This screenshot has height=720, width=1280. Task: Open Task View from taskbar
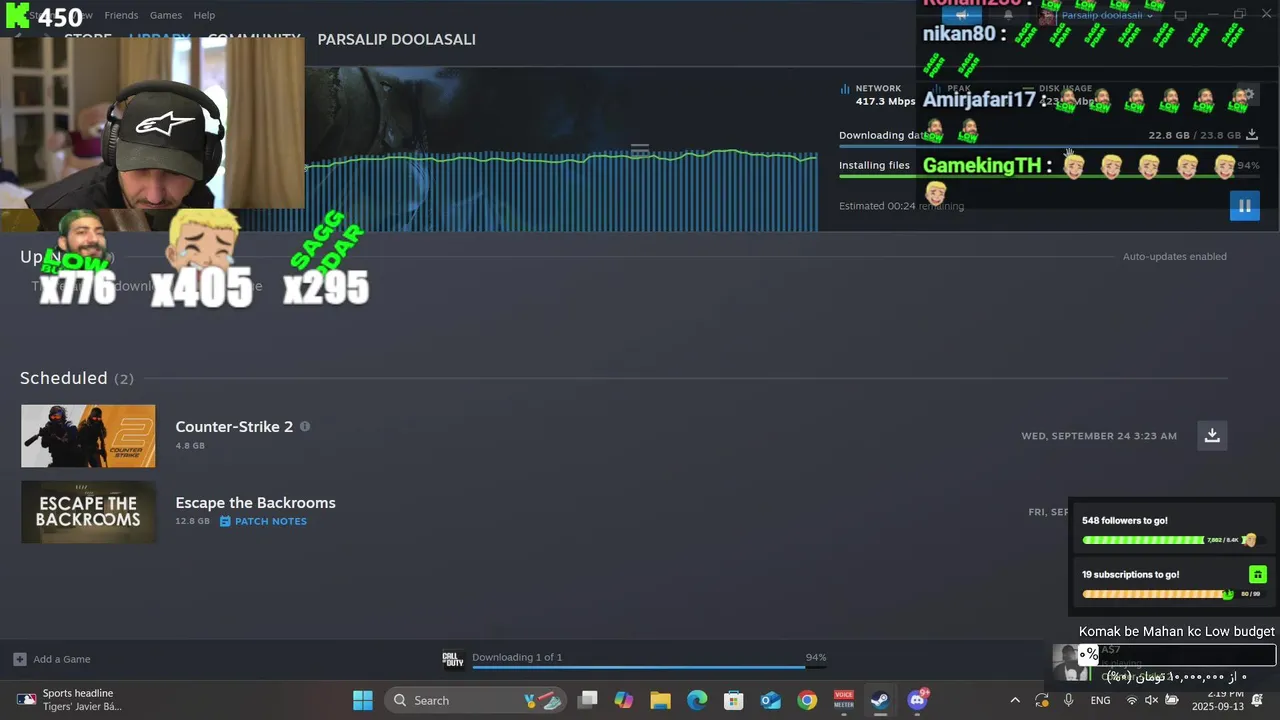point(588,700)
